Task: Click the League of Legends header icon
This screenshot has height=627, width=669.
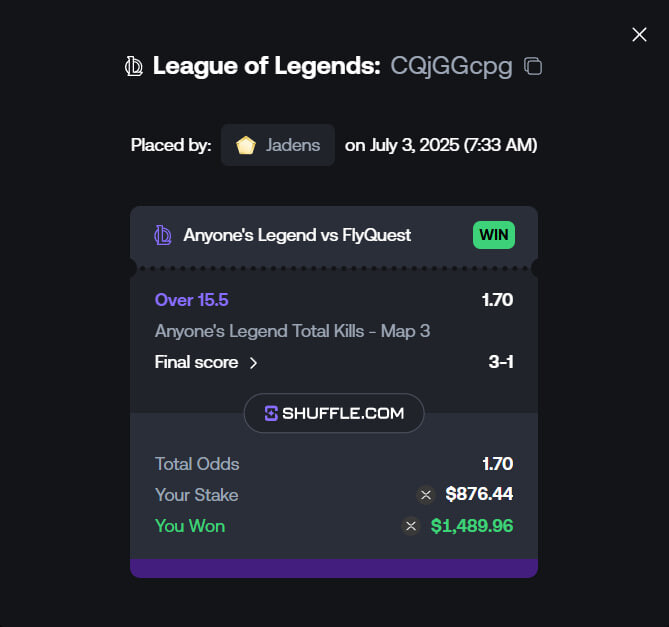Action: (134, 67)
